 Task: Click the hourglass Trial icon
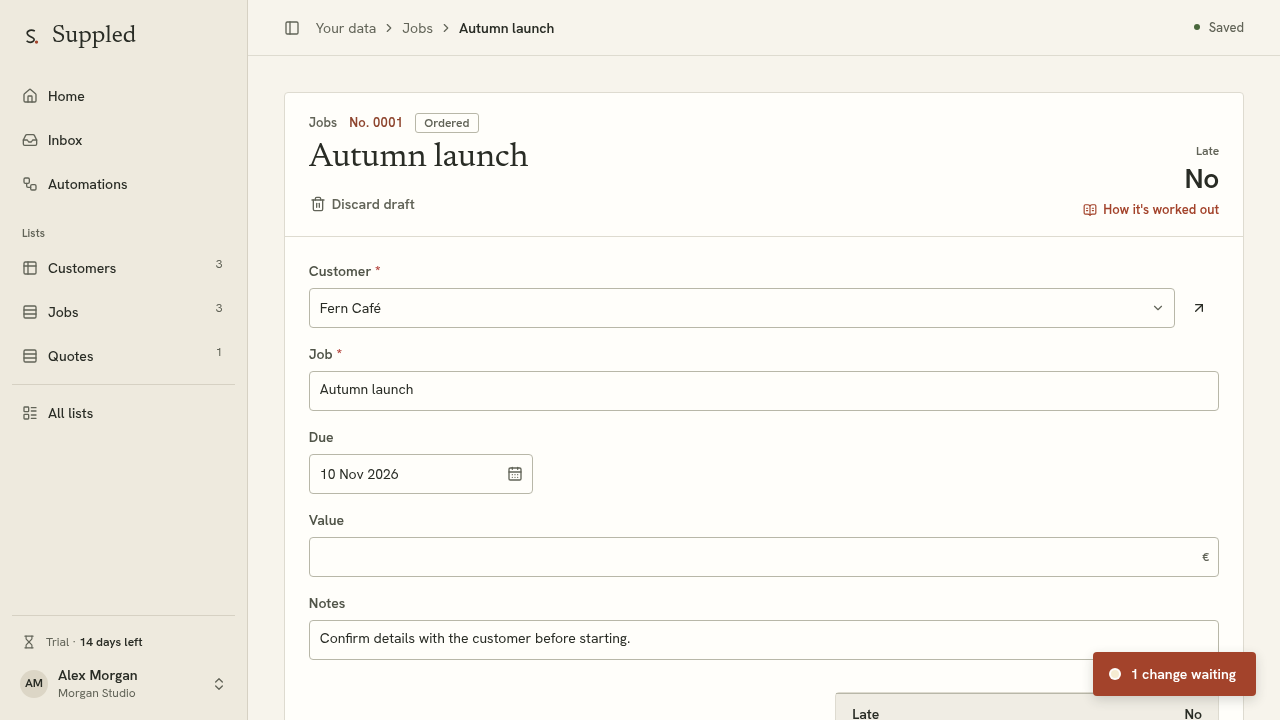tap(29, 642)
